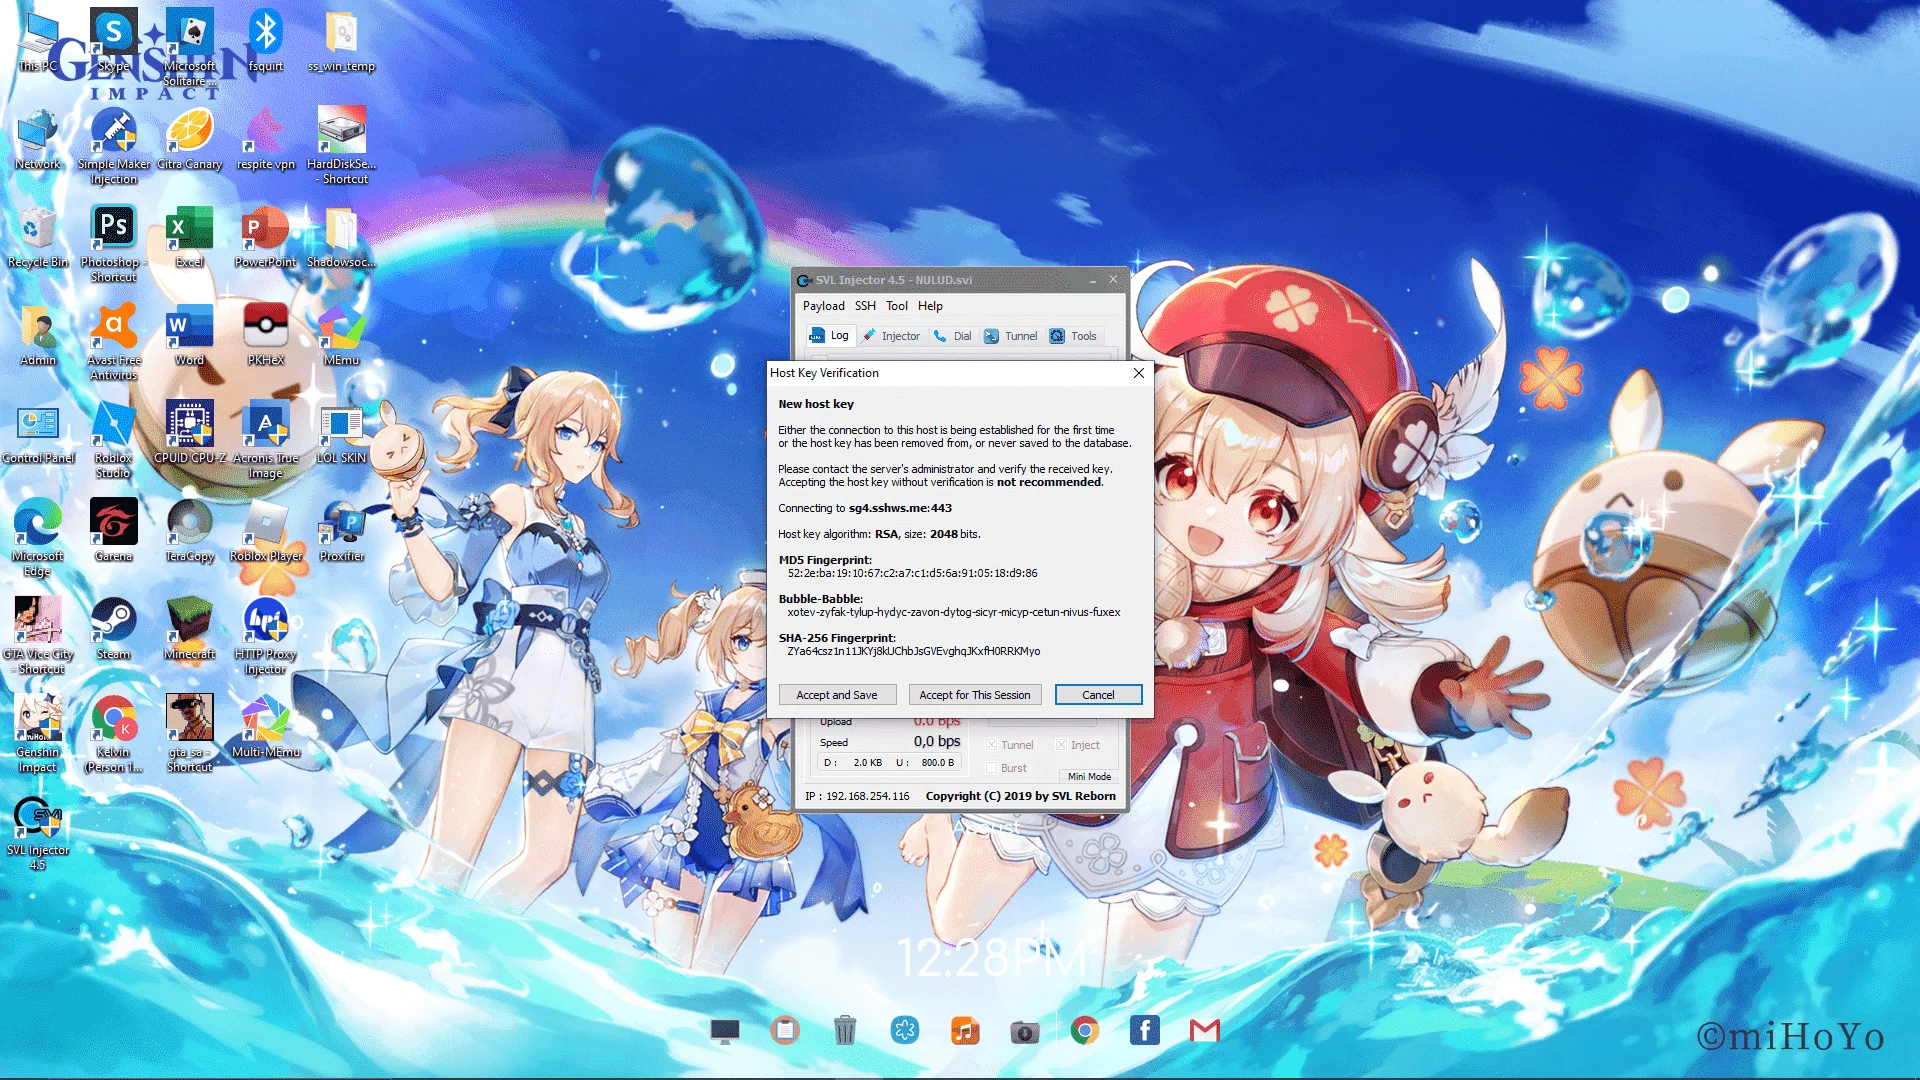Click recycle bin icon in the dock
Viewport: 1920px width, 1080px height.
pyautogui.click(x=845, y=1030)
